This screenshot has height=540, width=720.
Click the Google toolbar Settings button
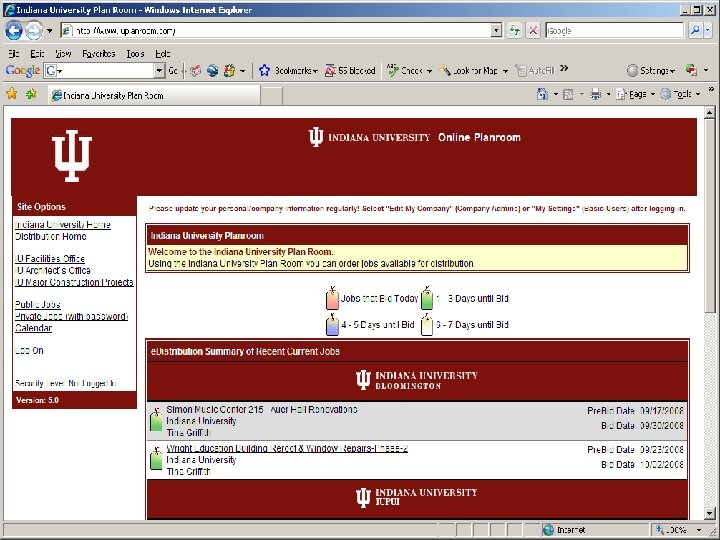(x=651, y=71)
